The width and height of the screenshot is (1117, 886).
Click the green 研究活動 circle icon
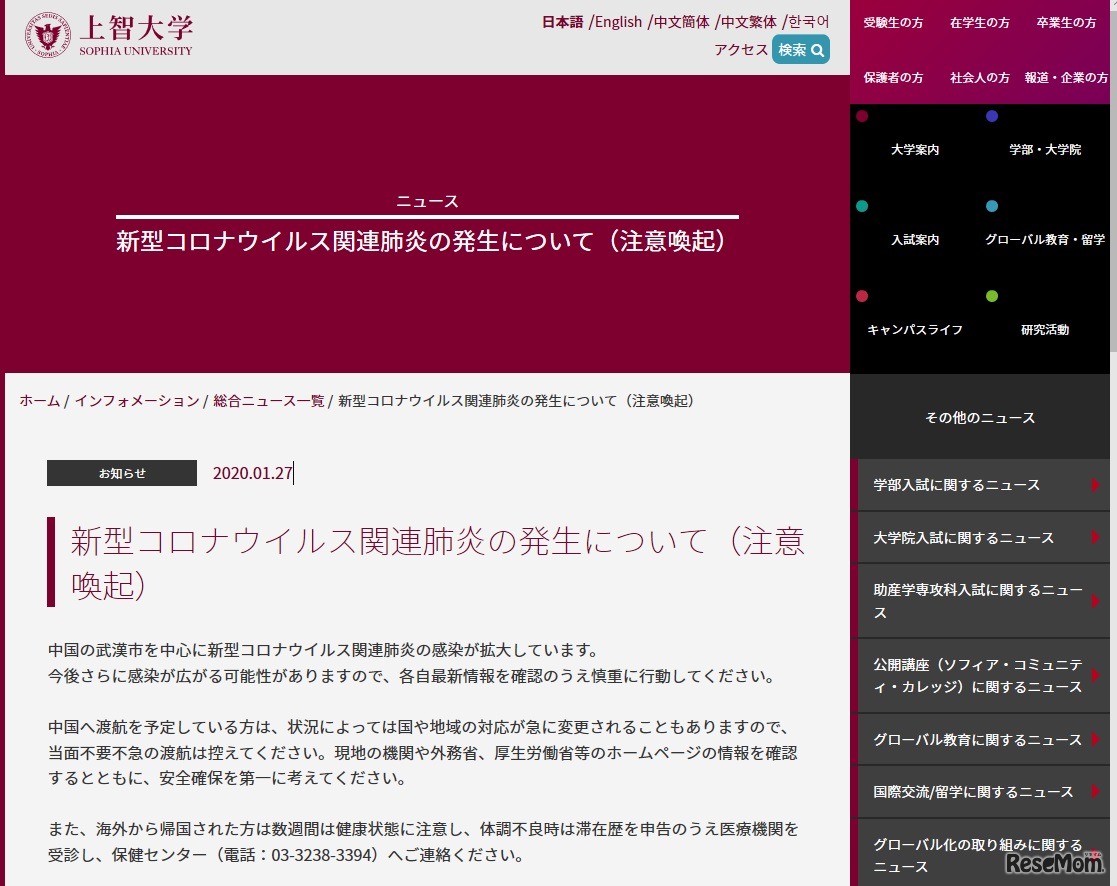992,296
